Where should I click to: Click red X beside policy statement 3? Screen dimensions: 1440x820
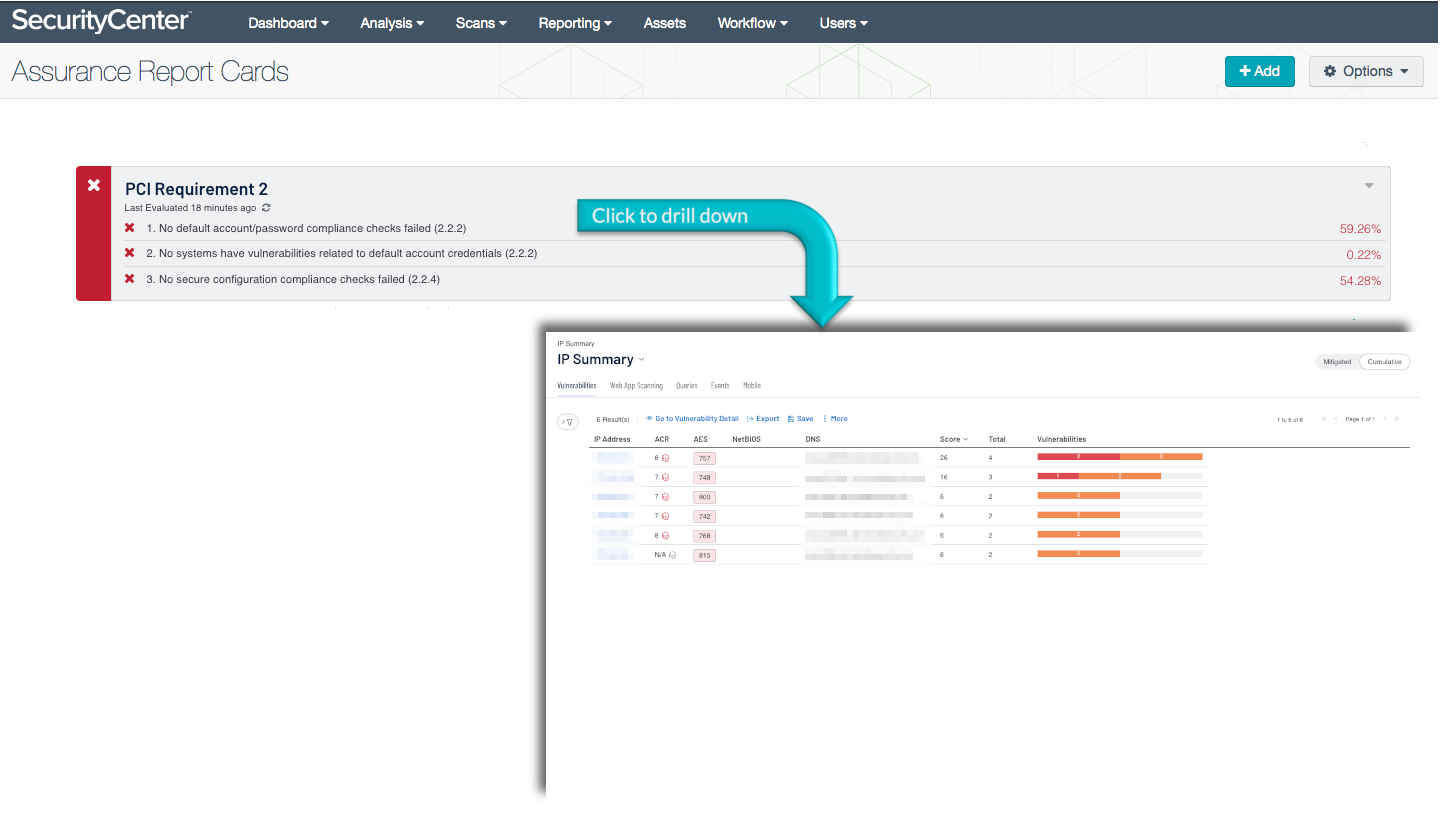(129, 279)
